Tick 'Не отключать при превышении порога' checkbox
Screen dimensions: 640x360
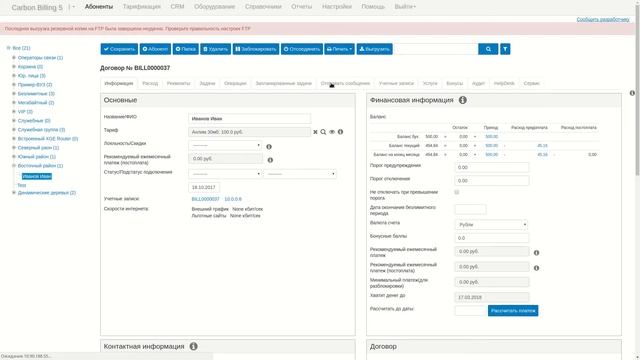click(x=457, y=192)
